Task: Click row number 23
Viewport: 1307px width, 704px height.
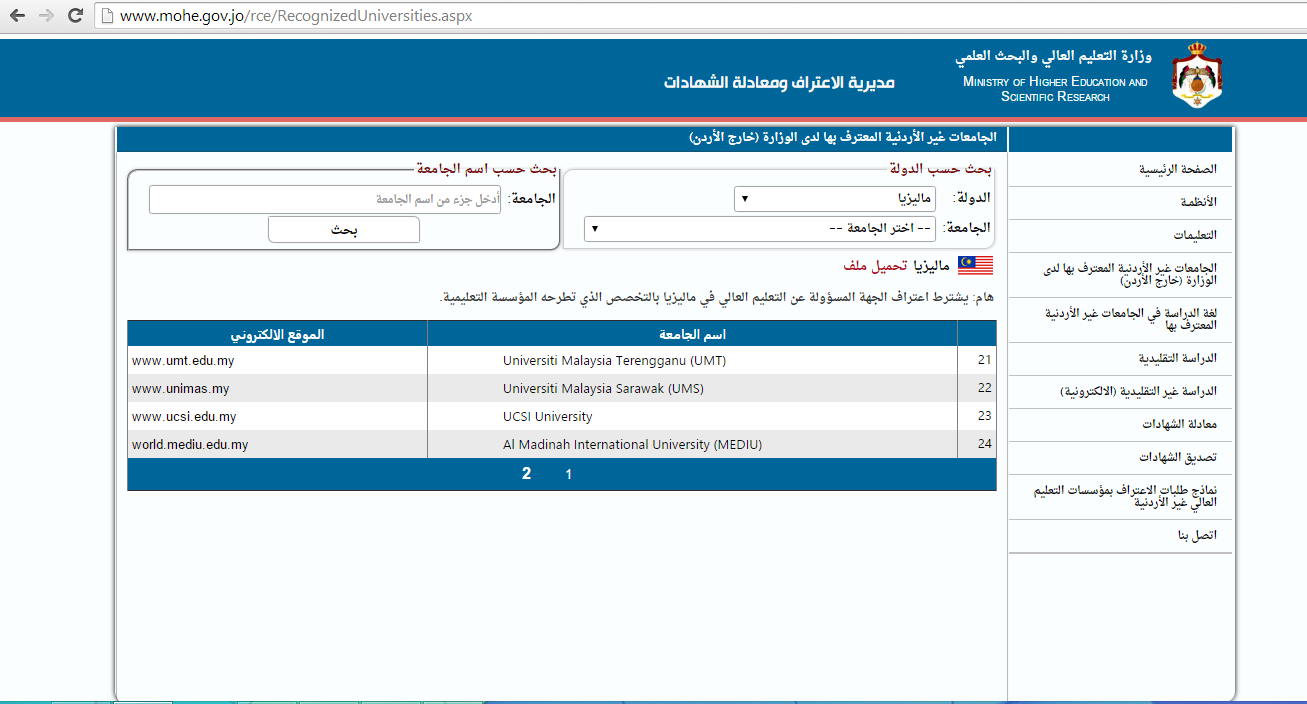Action: (984, 417)
